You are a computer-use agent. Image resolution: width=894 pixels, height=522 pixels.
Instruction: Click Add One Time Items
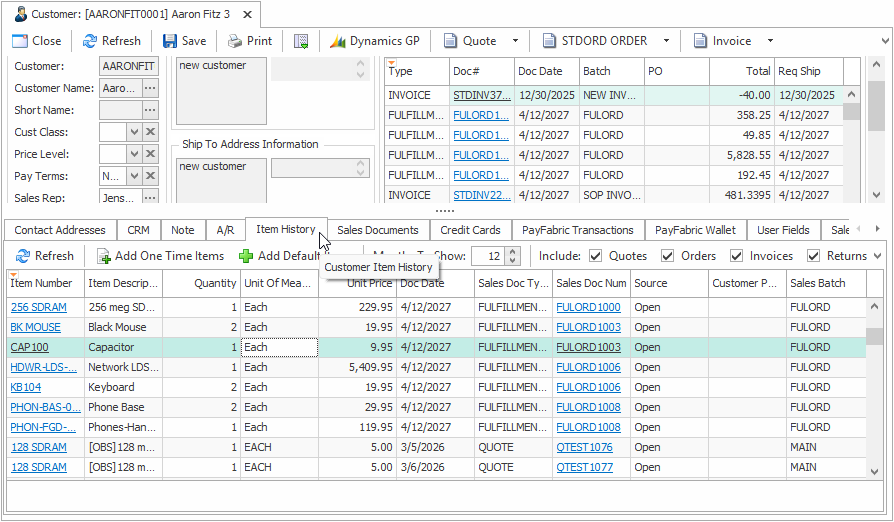(160, 256)
